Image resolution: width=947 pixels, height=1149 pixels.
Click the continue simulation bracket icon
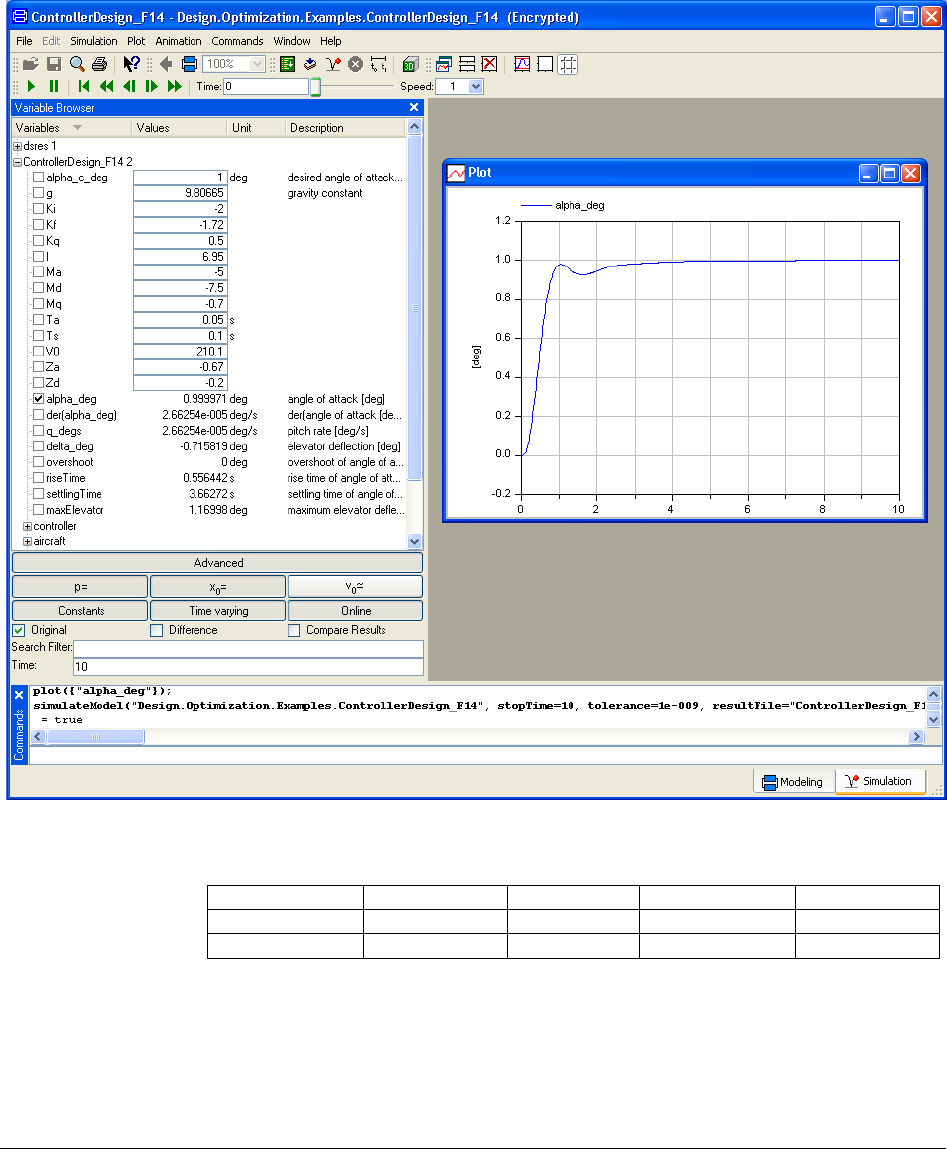(379, 64)
